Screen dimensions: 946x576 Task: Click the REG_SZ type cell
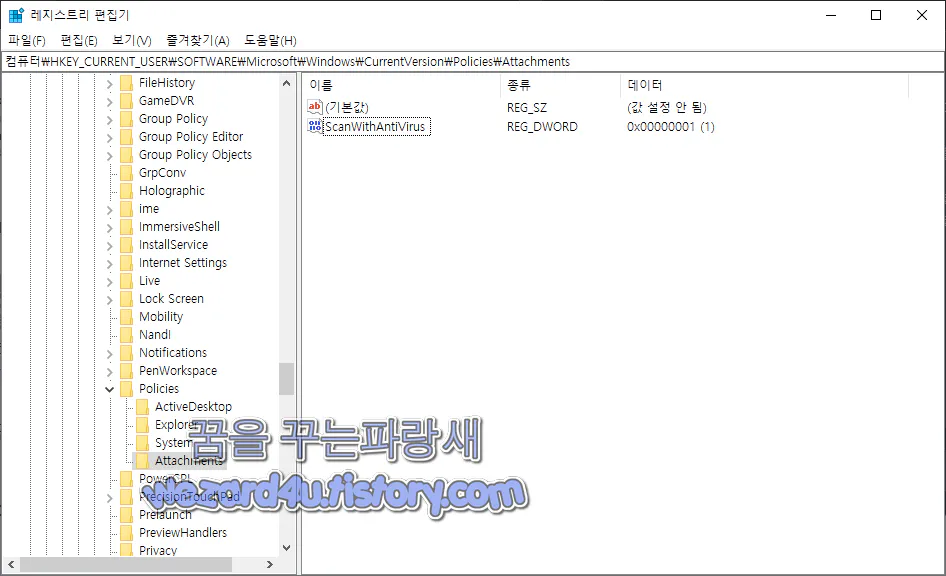pyautogui.click(x=527, y=108)
